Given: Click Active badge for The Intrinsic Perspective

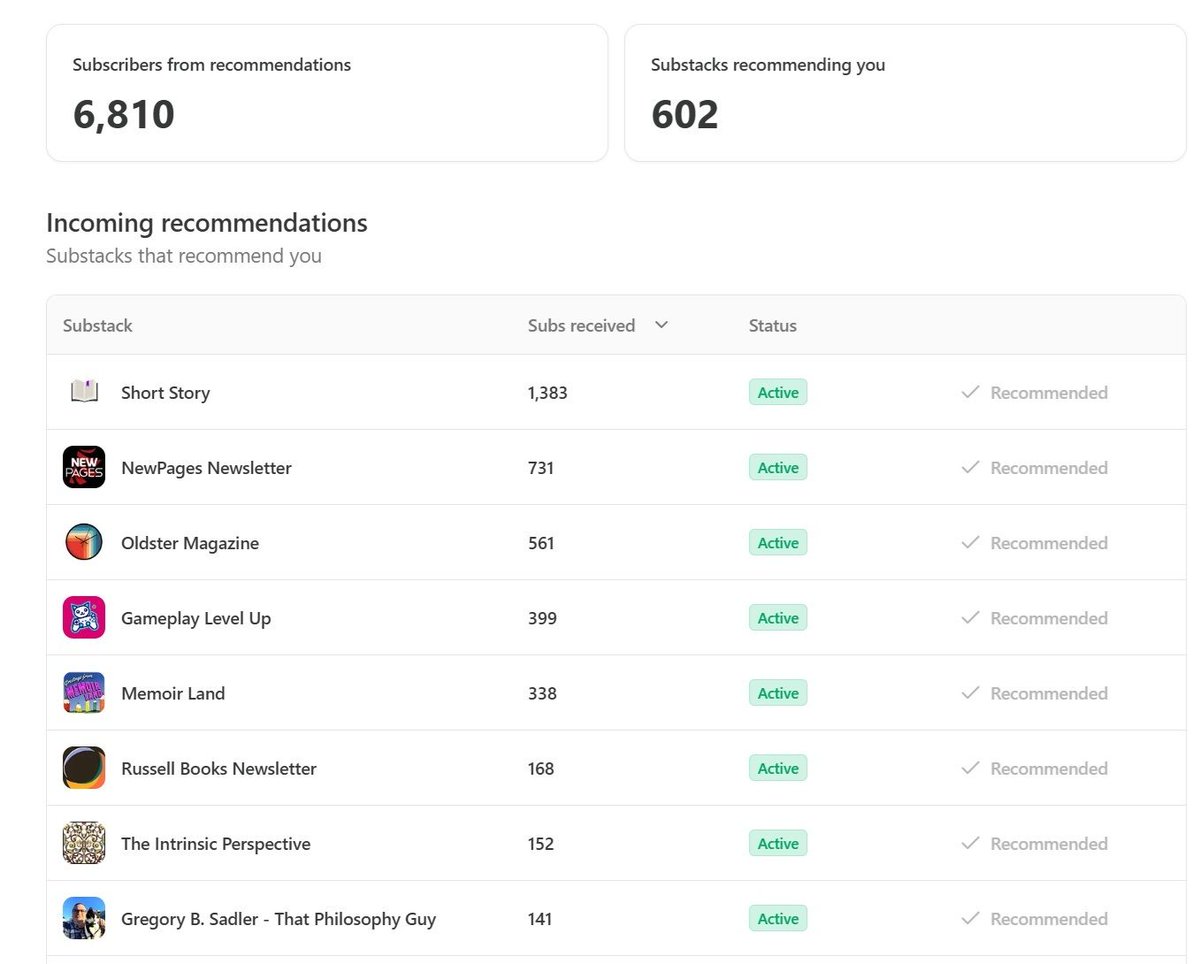Looking at the screenshot, I should point(778,843).
